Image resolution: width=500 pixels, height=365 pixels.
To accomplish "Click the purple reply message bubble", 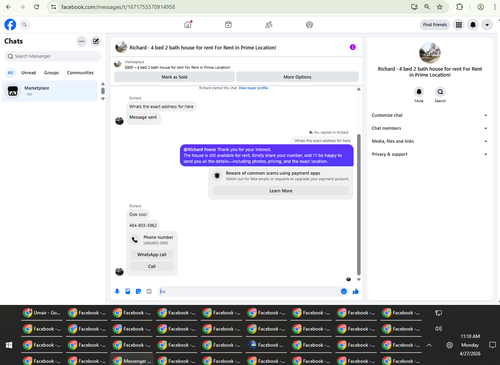I will 266,155.
